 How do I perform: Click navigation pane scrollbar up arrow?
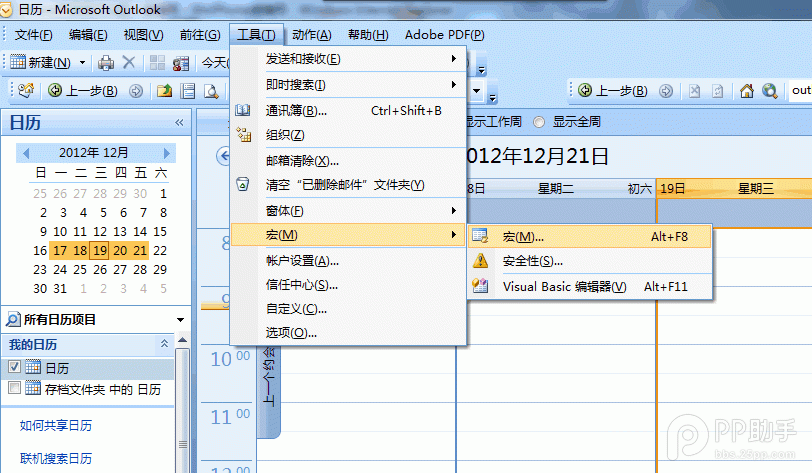tap(182, 340)
